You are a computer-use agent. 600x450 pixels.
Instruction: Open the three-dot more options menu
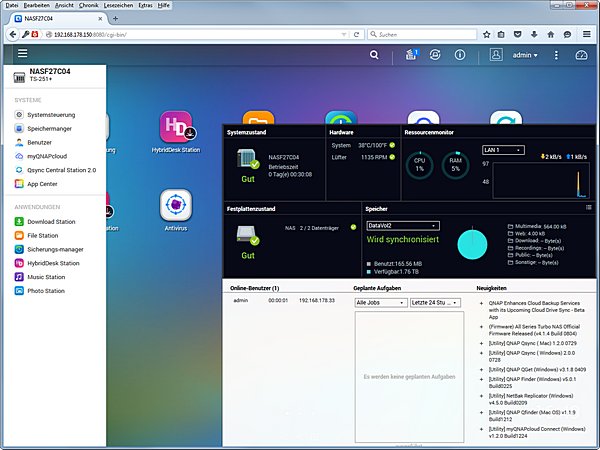click(556, 55)
